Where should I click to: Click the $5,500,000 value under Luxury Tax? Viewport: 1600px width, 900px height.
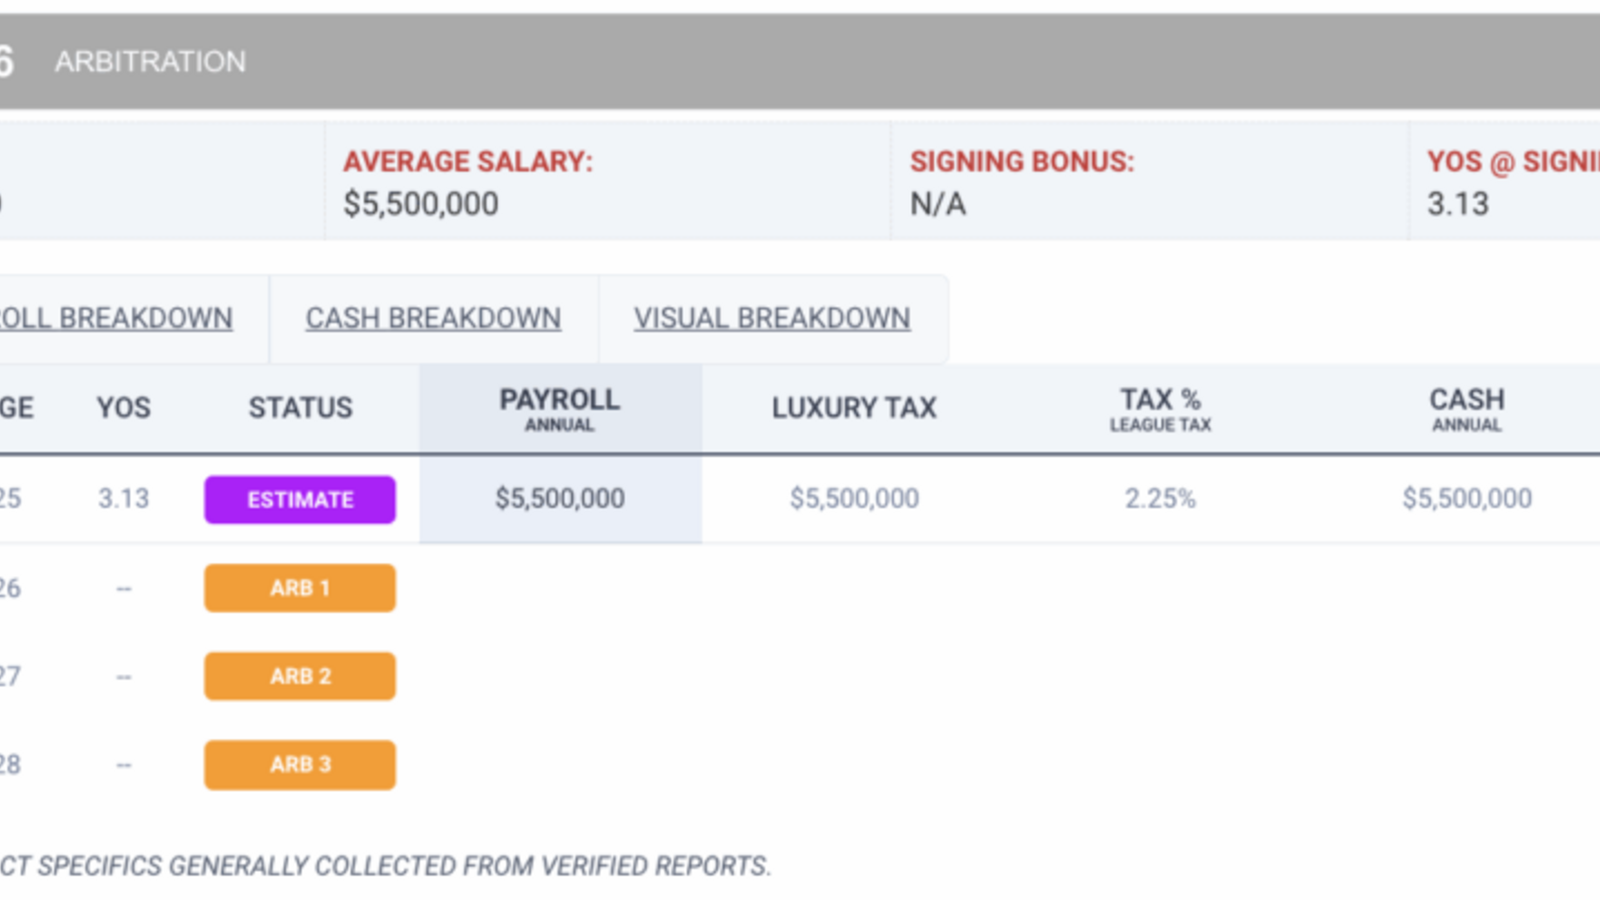(854, 498)
